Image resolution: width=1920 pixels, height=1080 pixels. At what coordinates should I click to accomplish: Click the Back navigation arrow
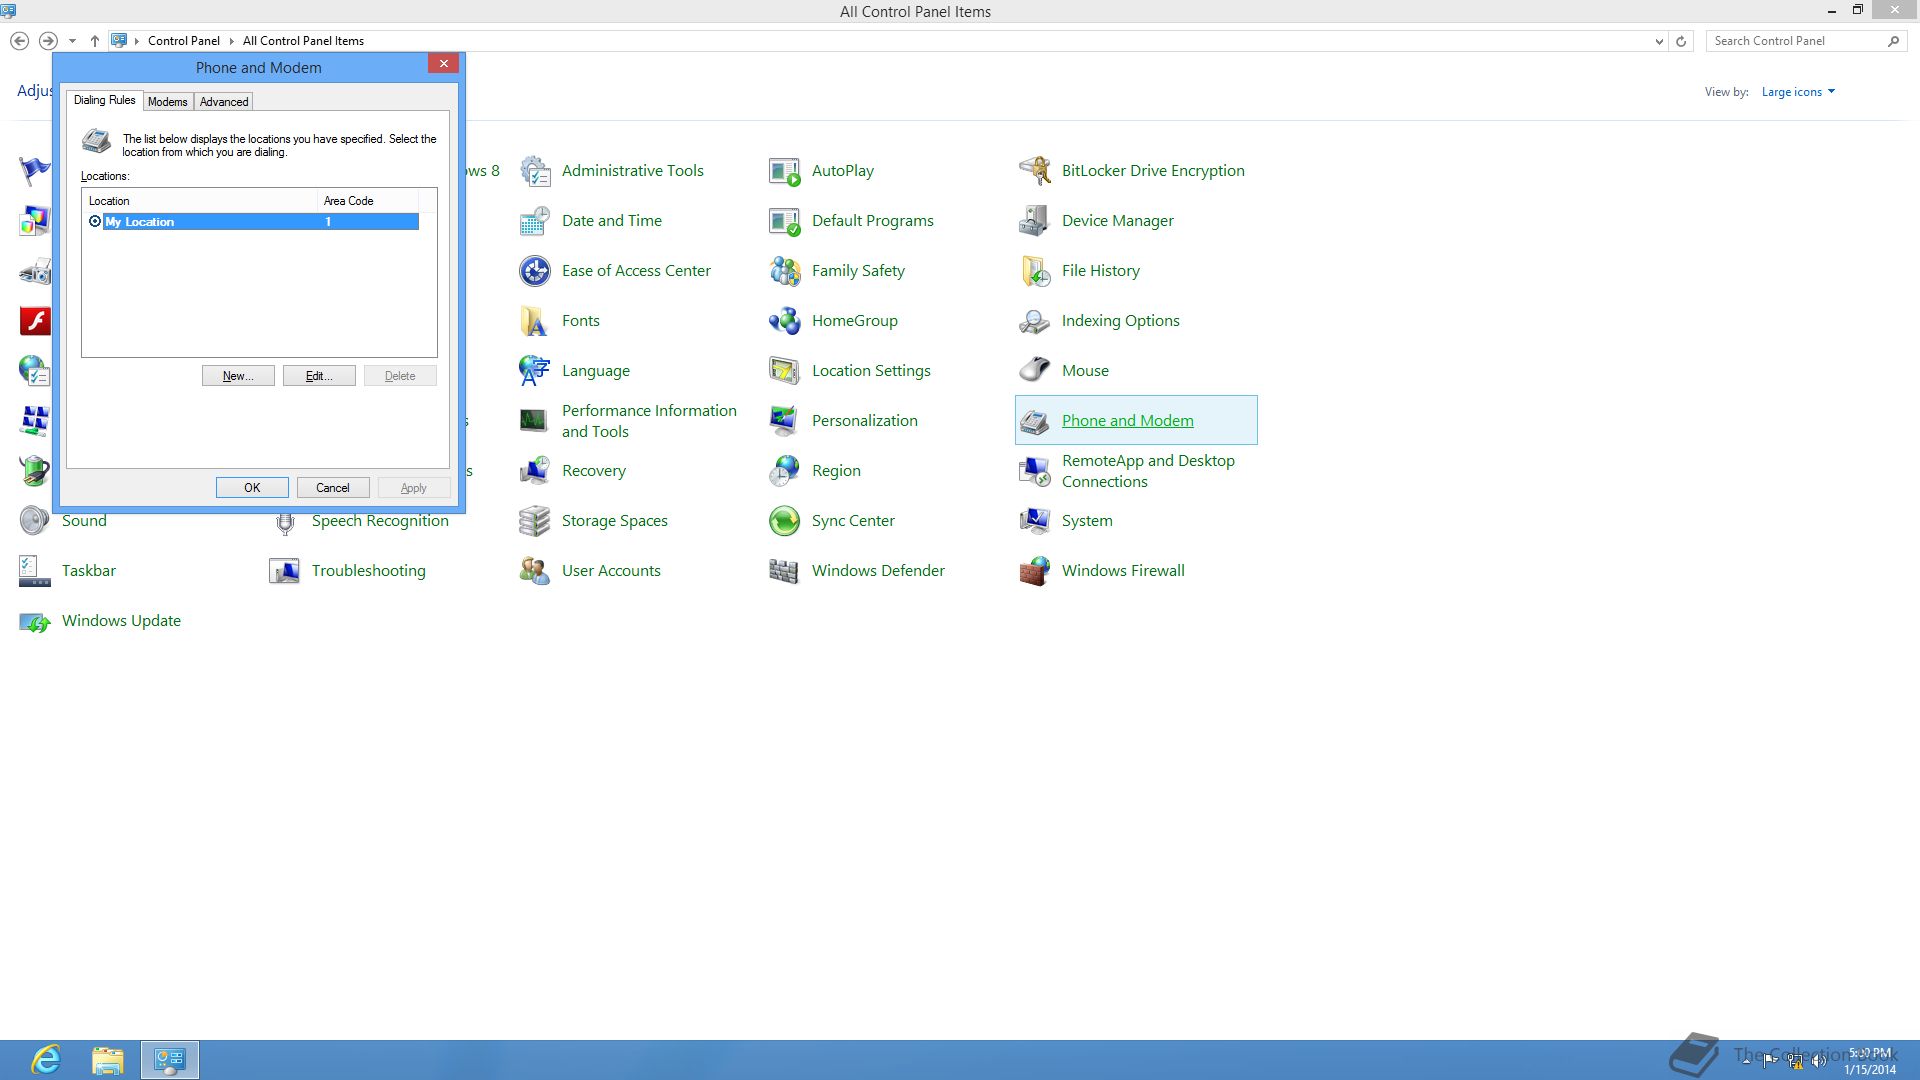tap(20, 41)
